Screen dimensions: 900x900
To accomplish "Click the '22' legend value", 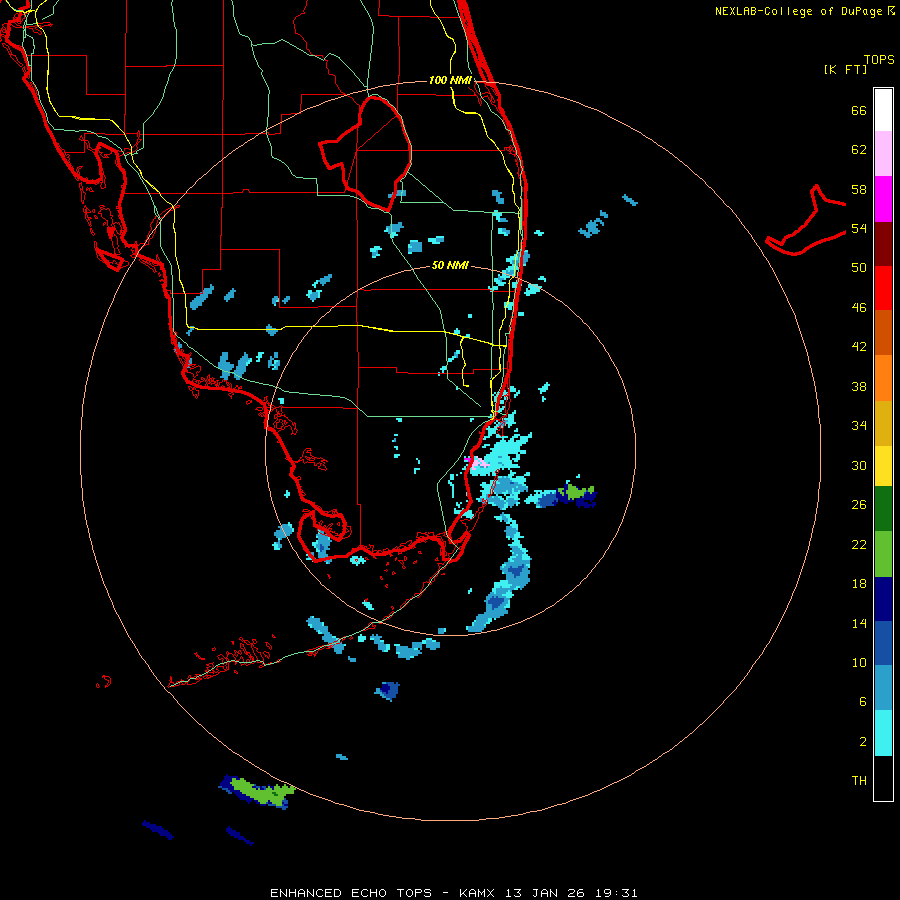I will click(x=859, y=544).
